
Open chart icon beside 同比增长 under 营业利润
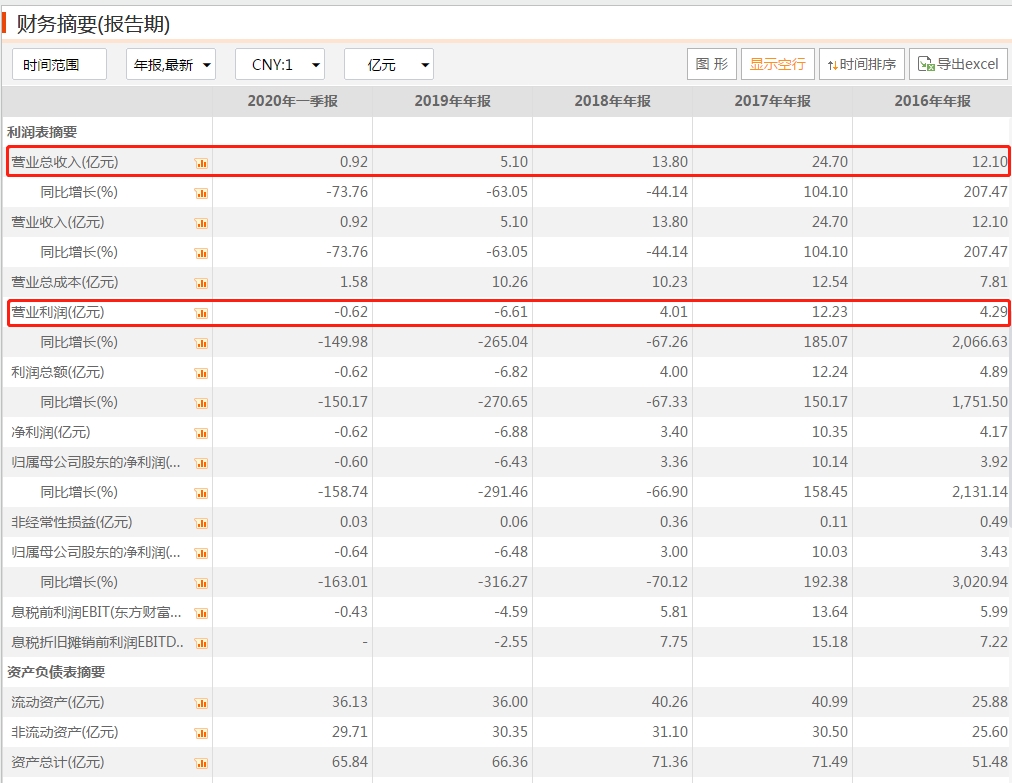point(201,343)
